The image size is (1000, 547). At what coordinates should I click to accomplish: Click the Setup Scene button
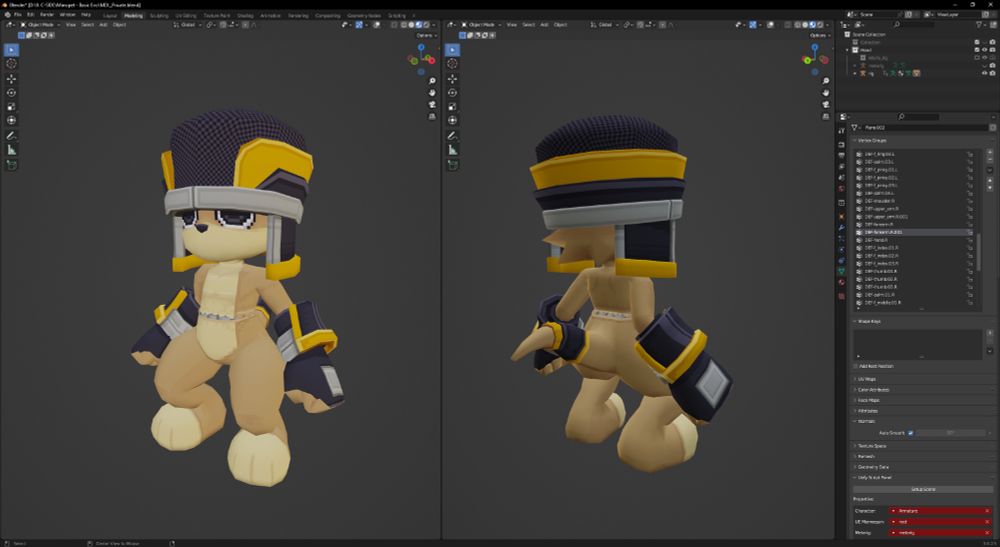tap(923, 490)
